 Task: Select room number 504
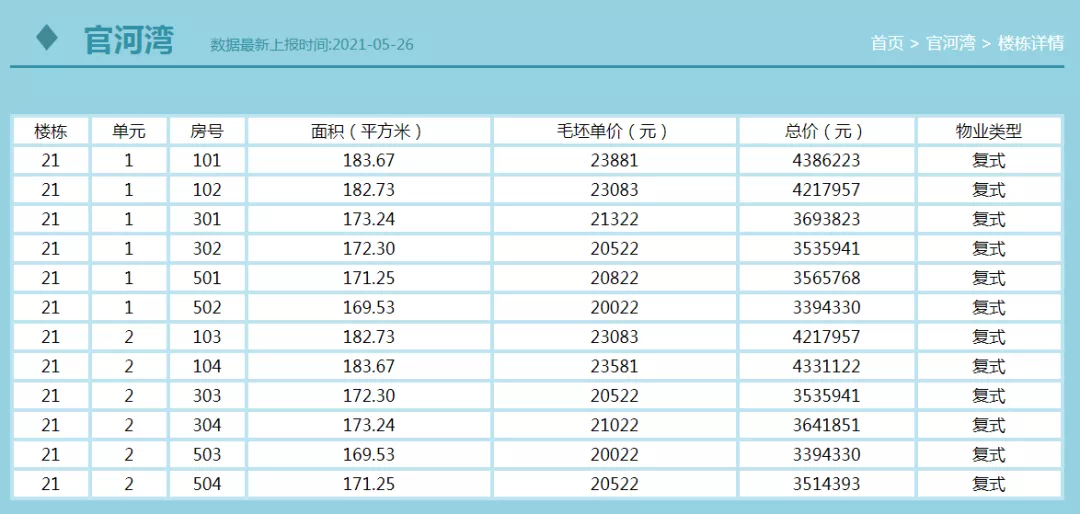[x=207, y=484]
